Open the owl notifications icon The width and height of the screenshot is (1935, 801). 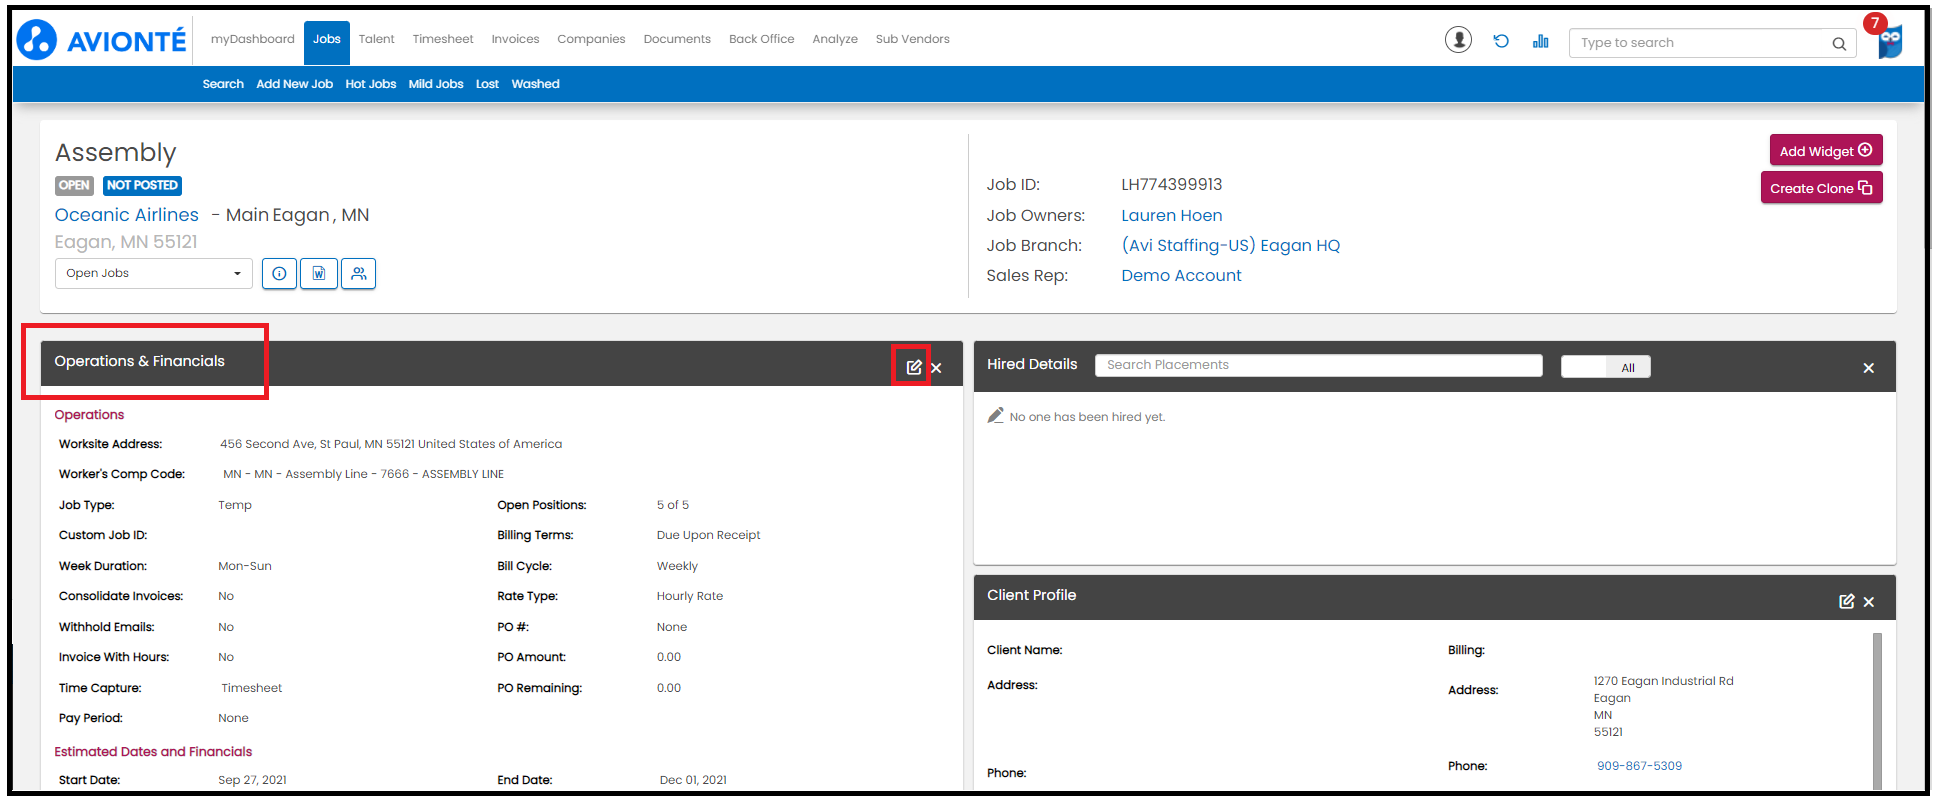coord(1889,41)
